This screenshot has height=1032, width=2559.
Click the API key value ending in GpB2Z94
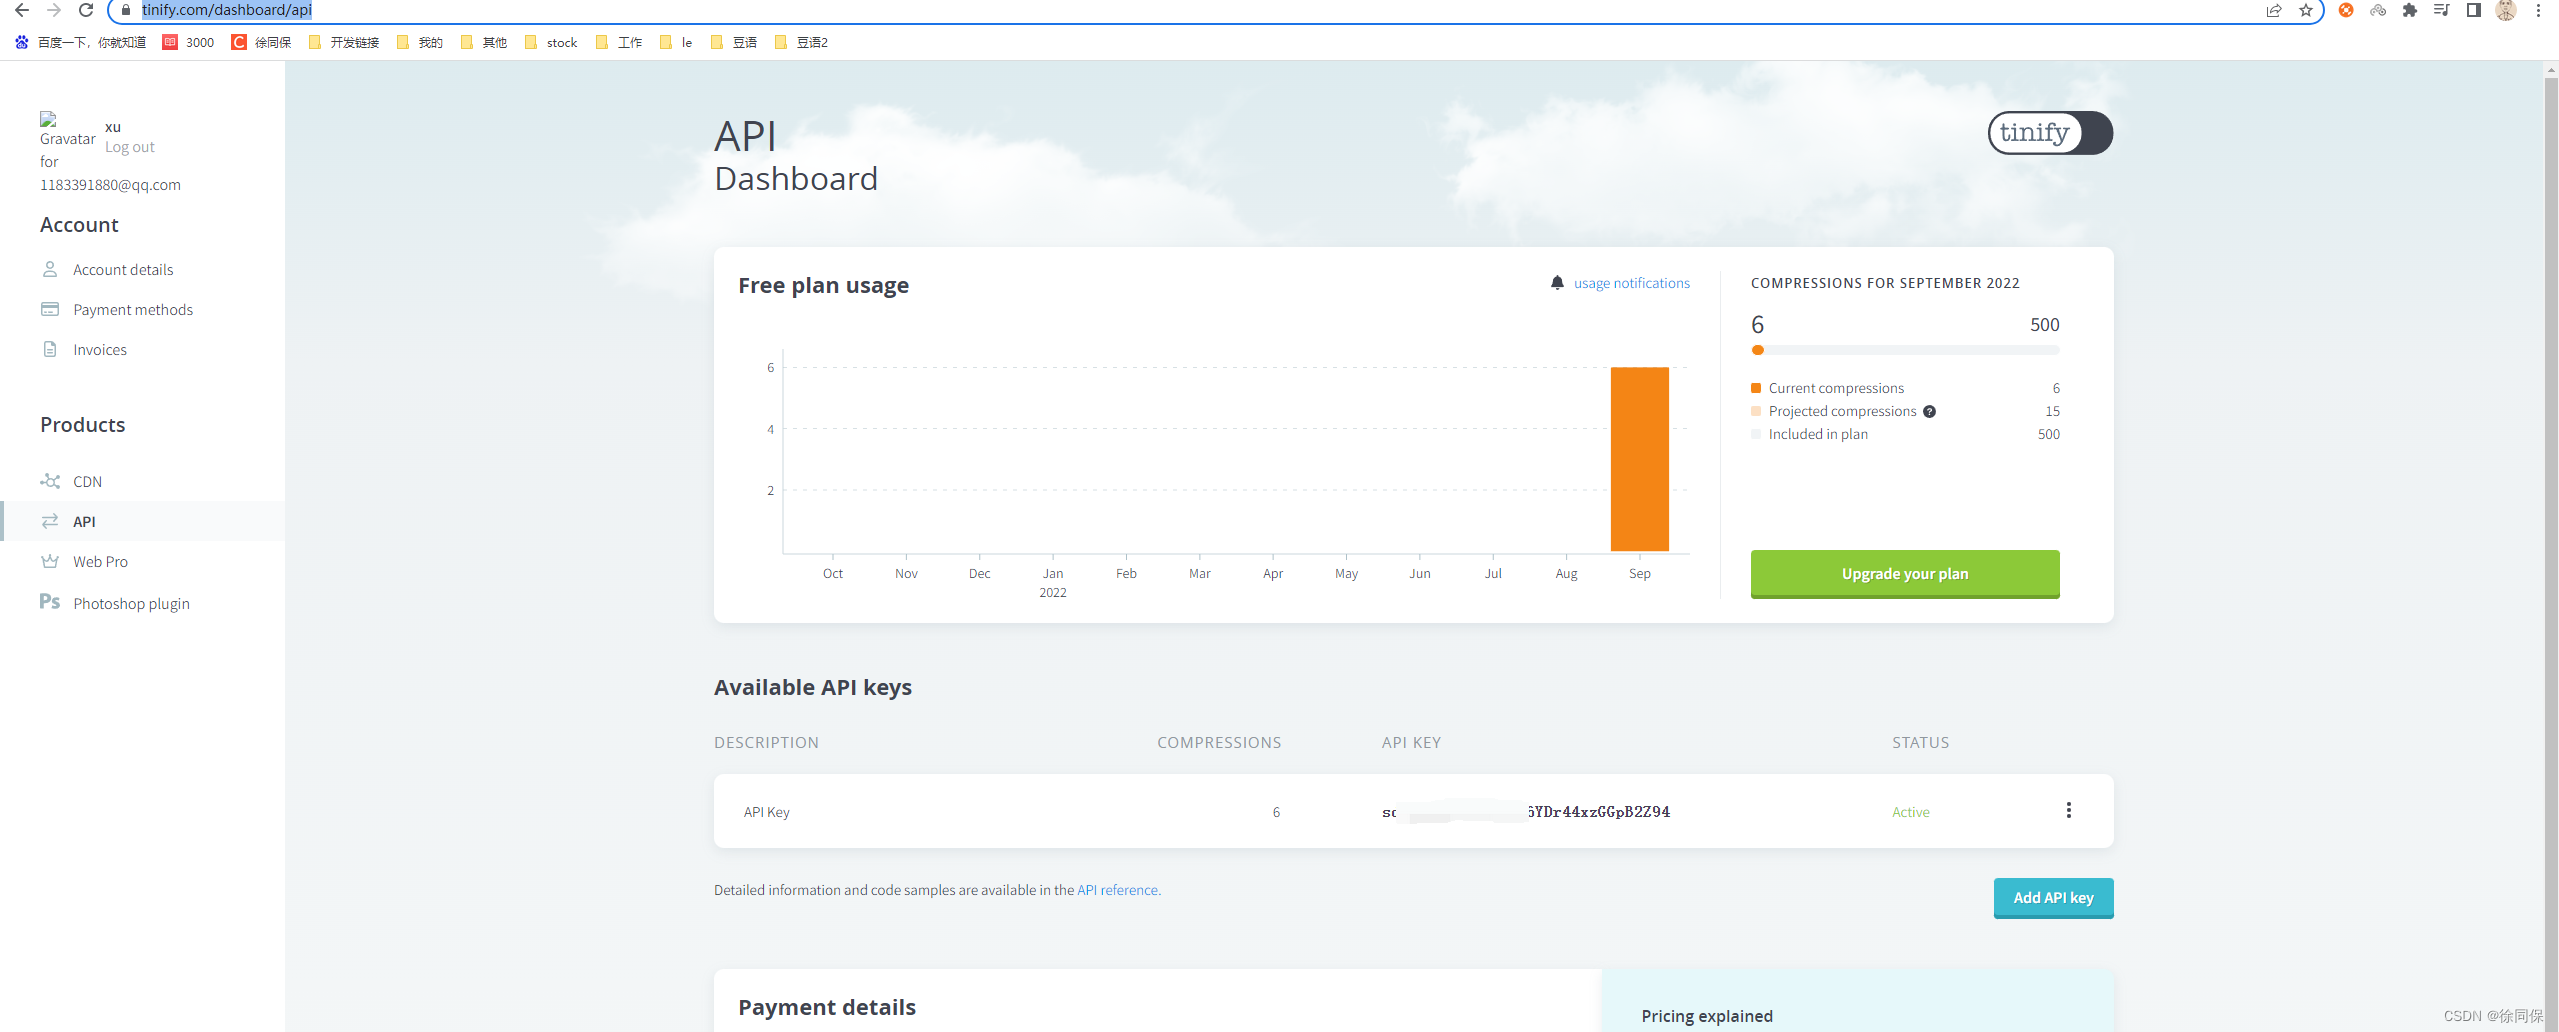(x=1526, y=812)
